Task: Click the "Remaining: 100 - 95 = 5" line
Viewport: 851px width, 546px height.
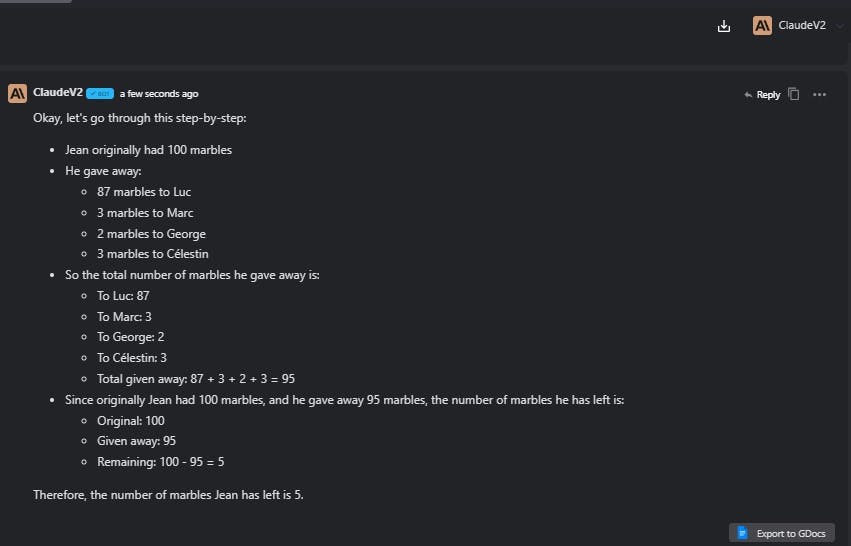Action: (168, 462)
